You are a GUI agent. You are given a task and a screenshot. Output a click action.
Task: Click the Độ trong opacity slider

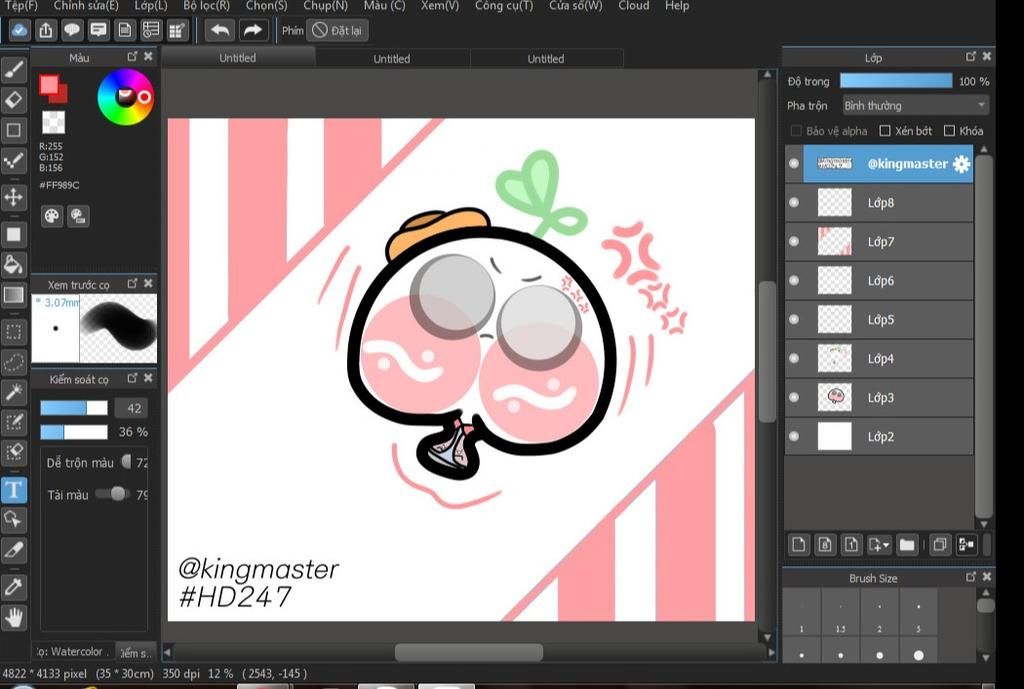[x=895, y=81]
